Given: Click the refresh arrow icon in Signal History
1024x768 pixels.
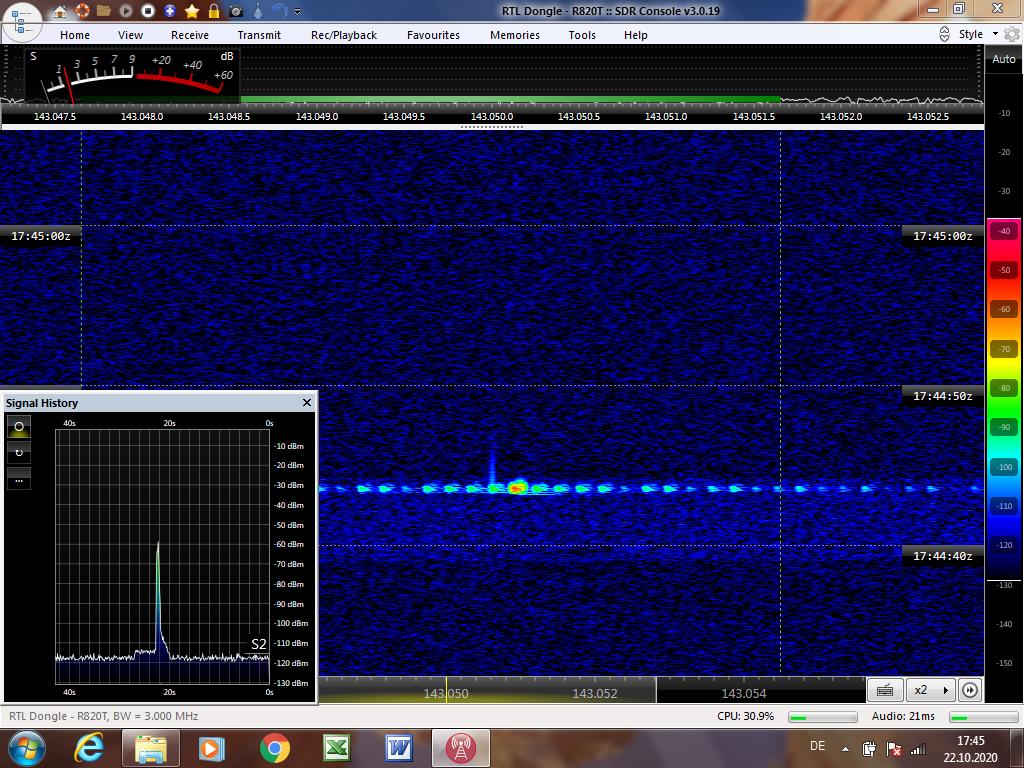Looking at the screenshot, I should pyautogui.click(x=19, y=453).
